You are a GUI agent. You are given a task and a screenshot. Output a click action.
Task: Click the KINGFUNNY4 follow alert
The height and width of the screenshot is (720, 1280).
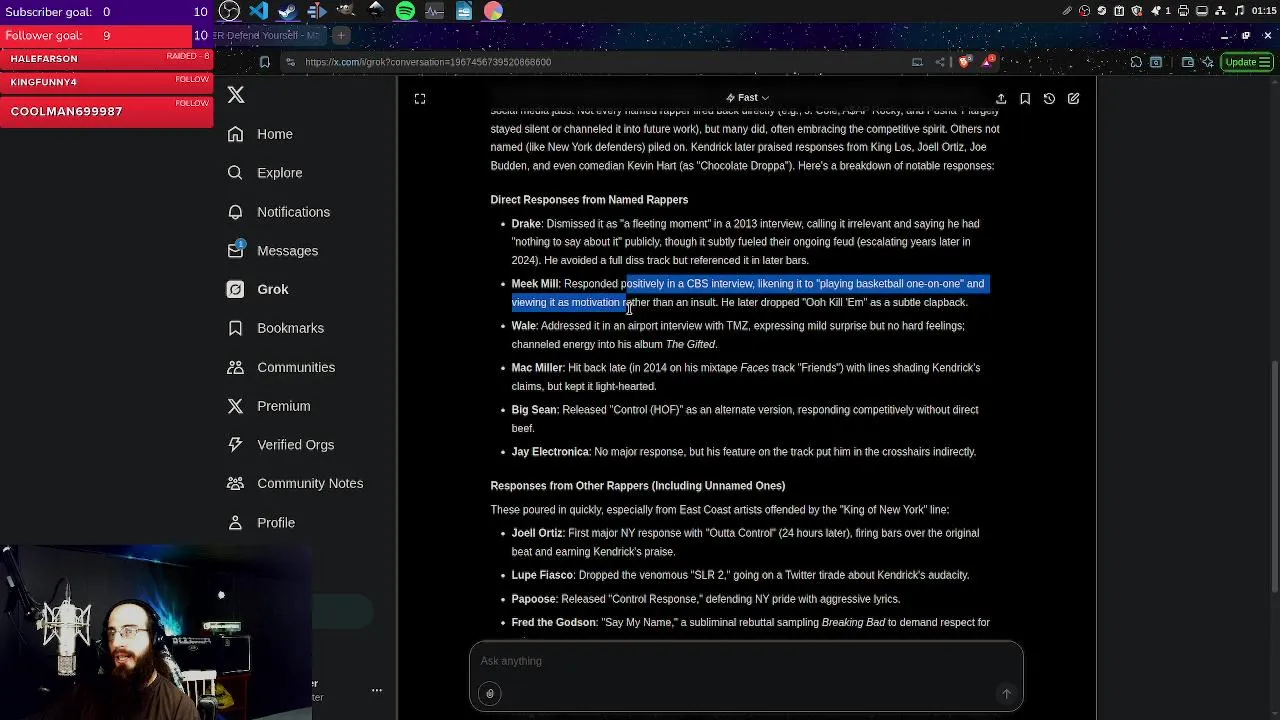(x=107, y=82)
